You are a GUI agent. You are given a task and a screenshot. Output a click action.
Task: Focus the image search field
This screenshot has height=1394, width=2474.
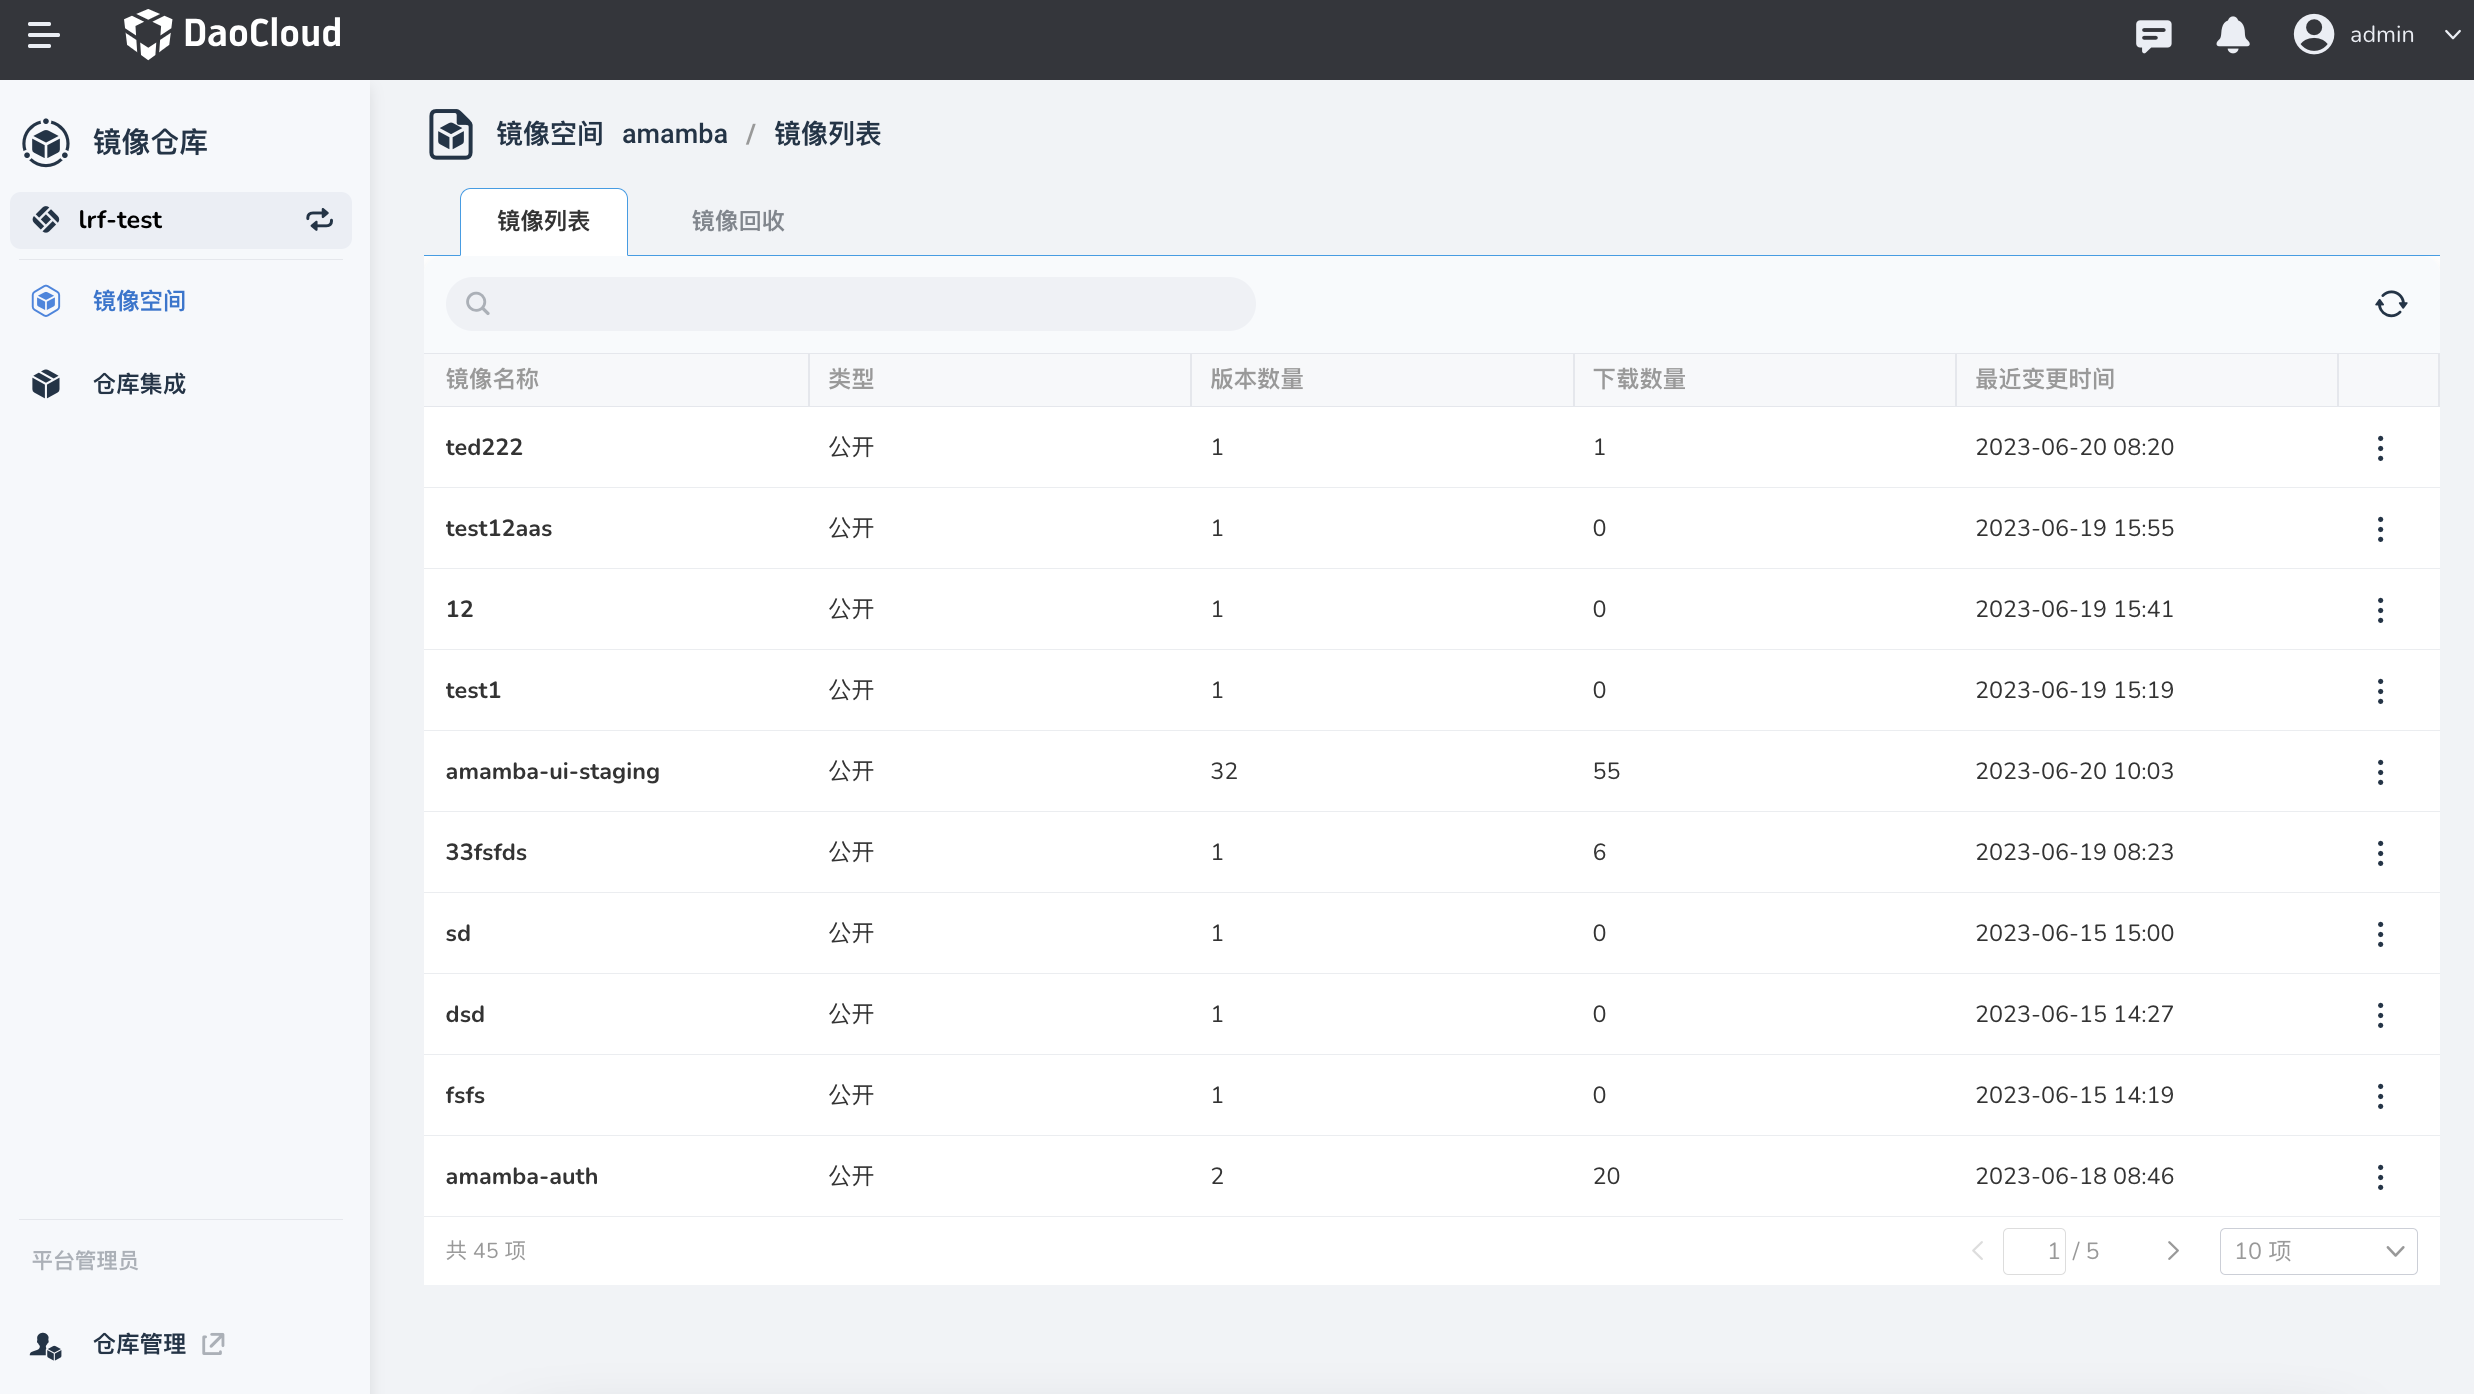click(x=851, y=304)
